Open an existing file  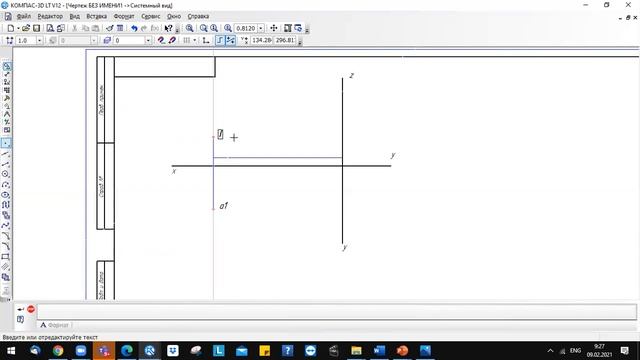pos(26,28)
